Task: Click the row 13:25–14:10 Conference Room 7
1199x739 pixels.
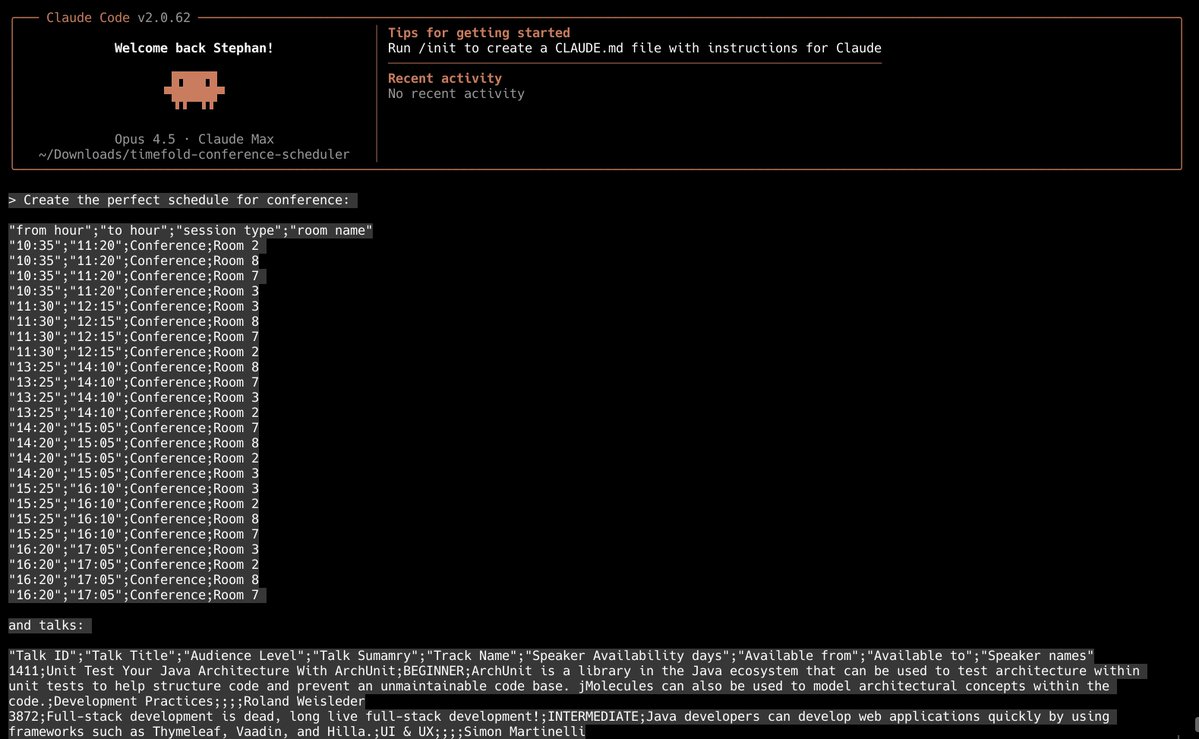Action: [x=134, y=383]
